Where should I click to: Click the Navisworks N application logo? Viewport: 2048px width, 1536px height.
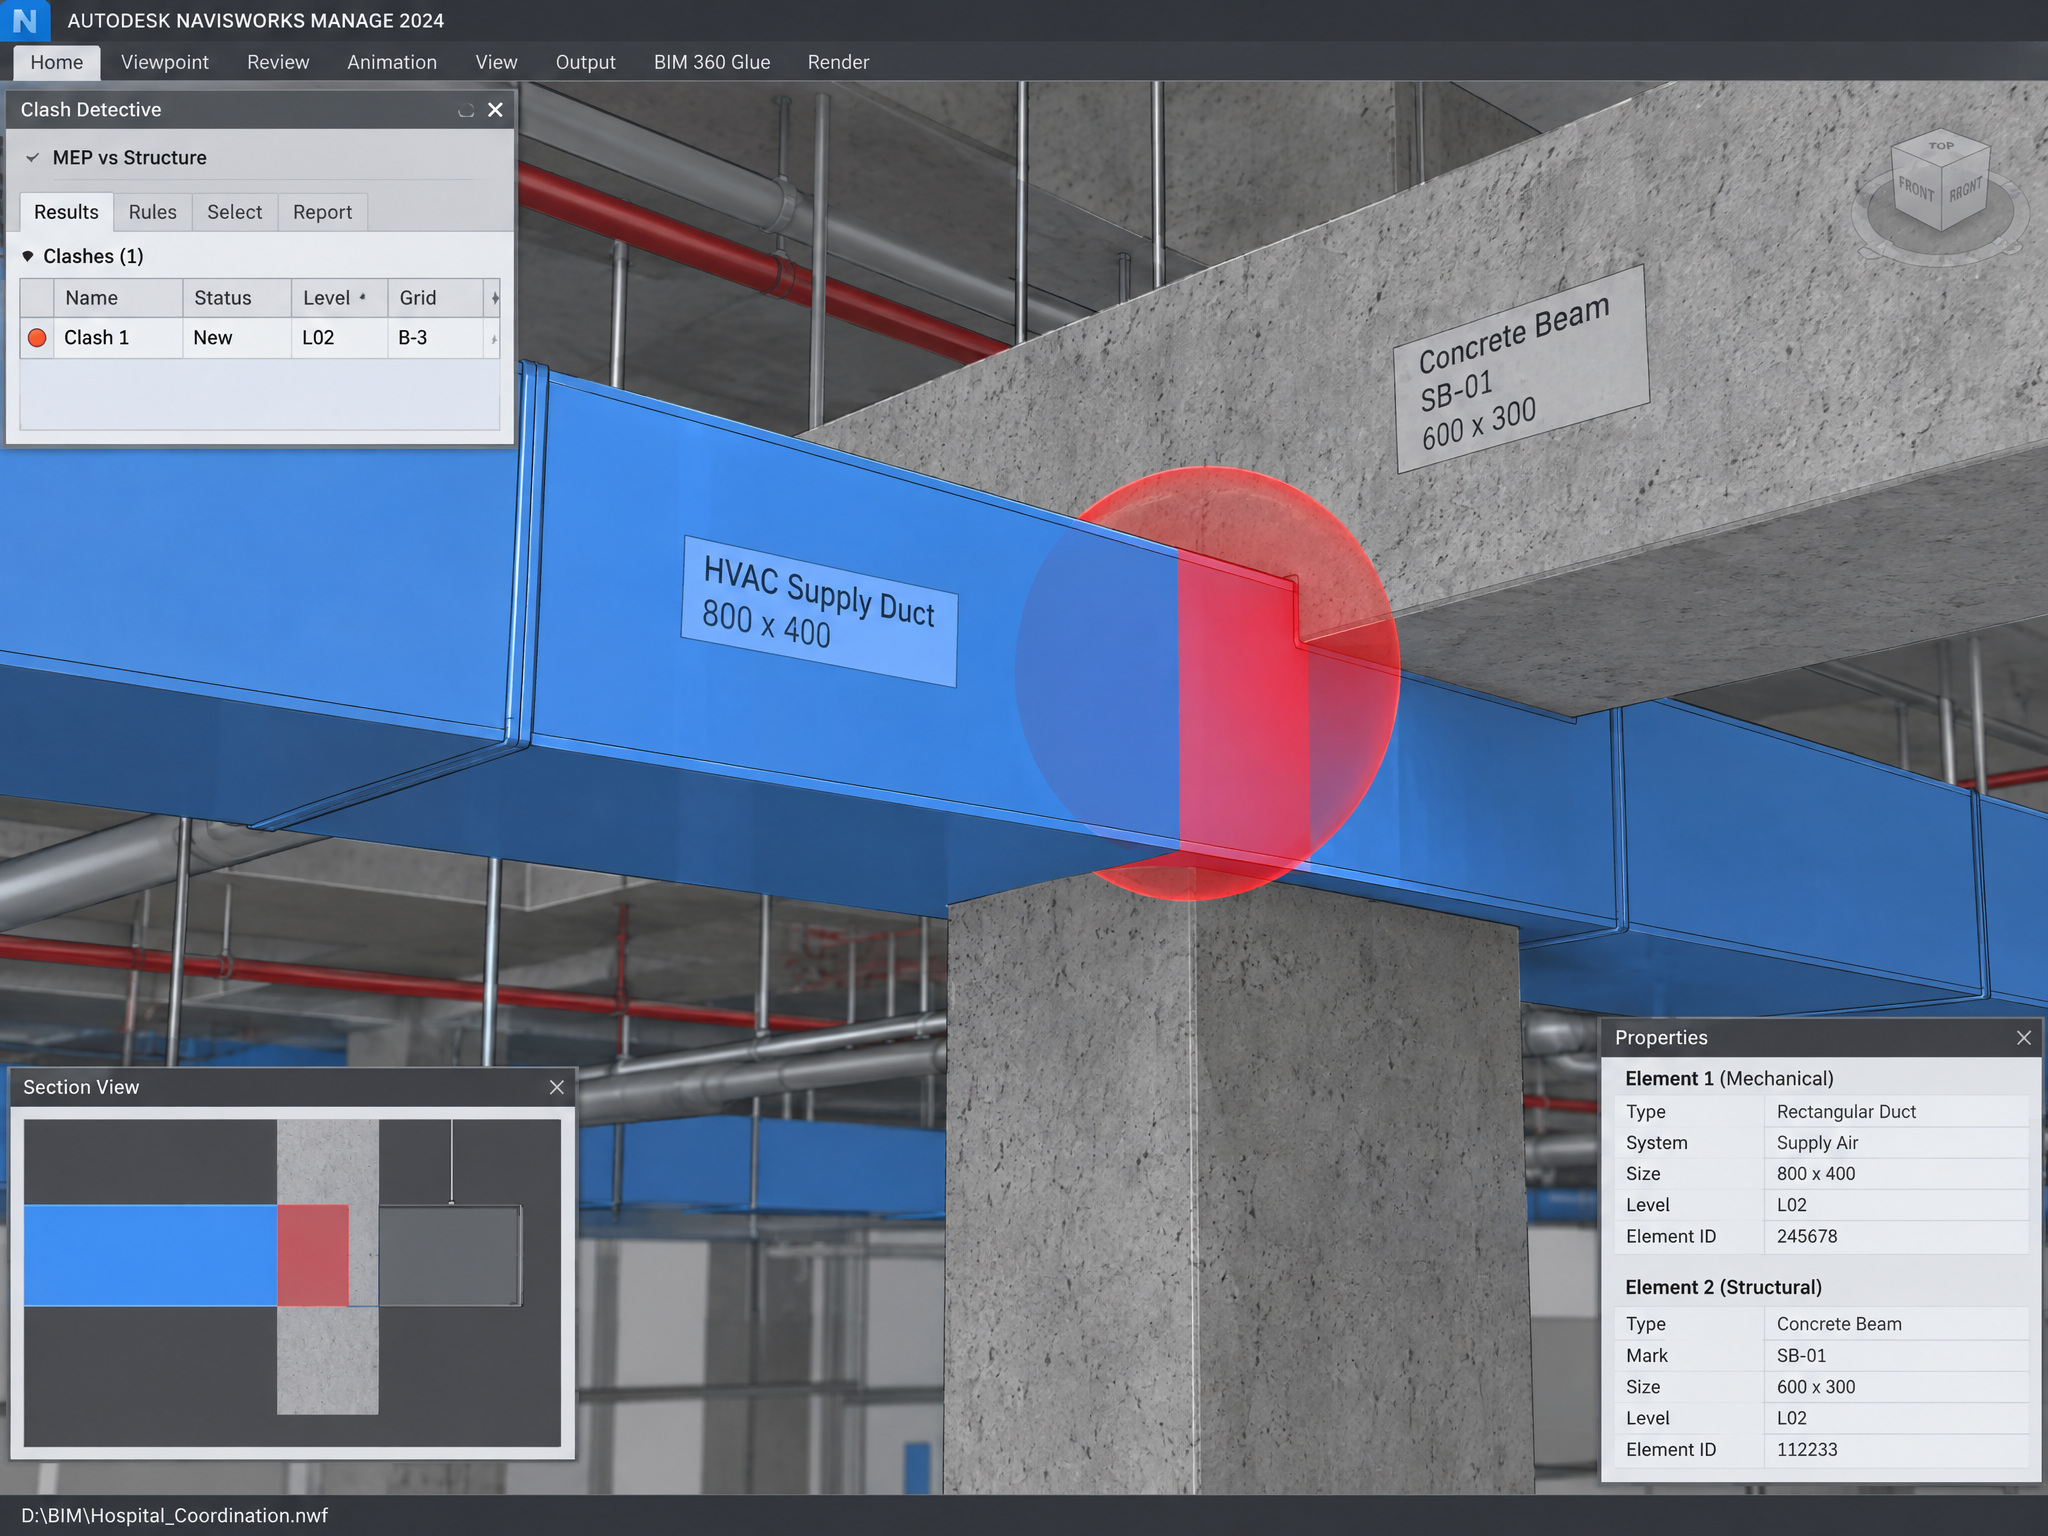(x=25, y=20)
